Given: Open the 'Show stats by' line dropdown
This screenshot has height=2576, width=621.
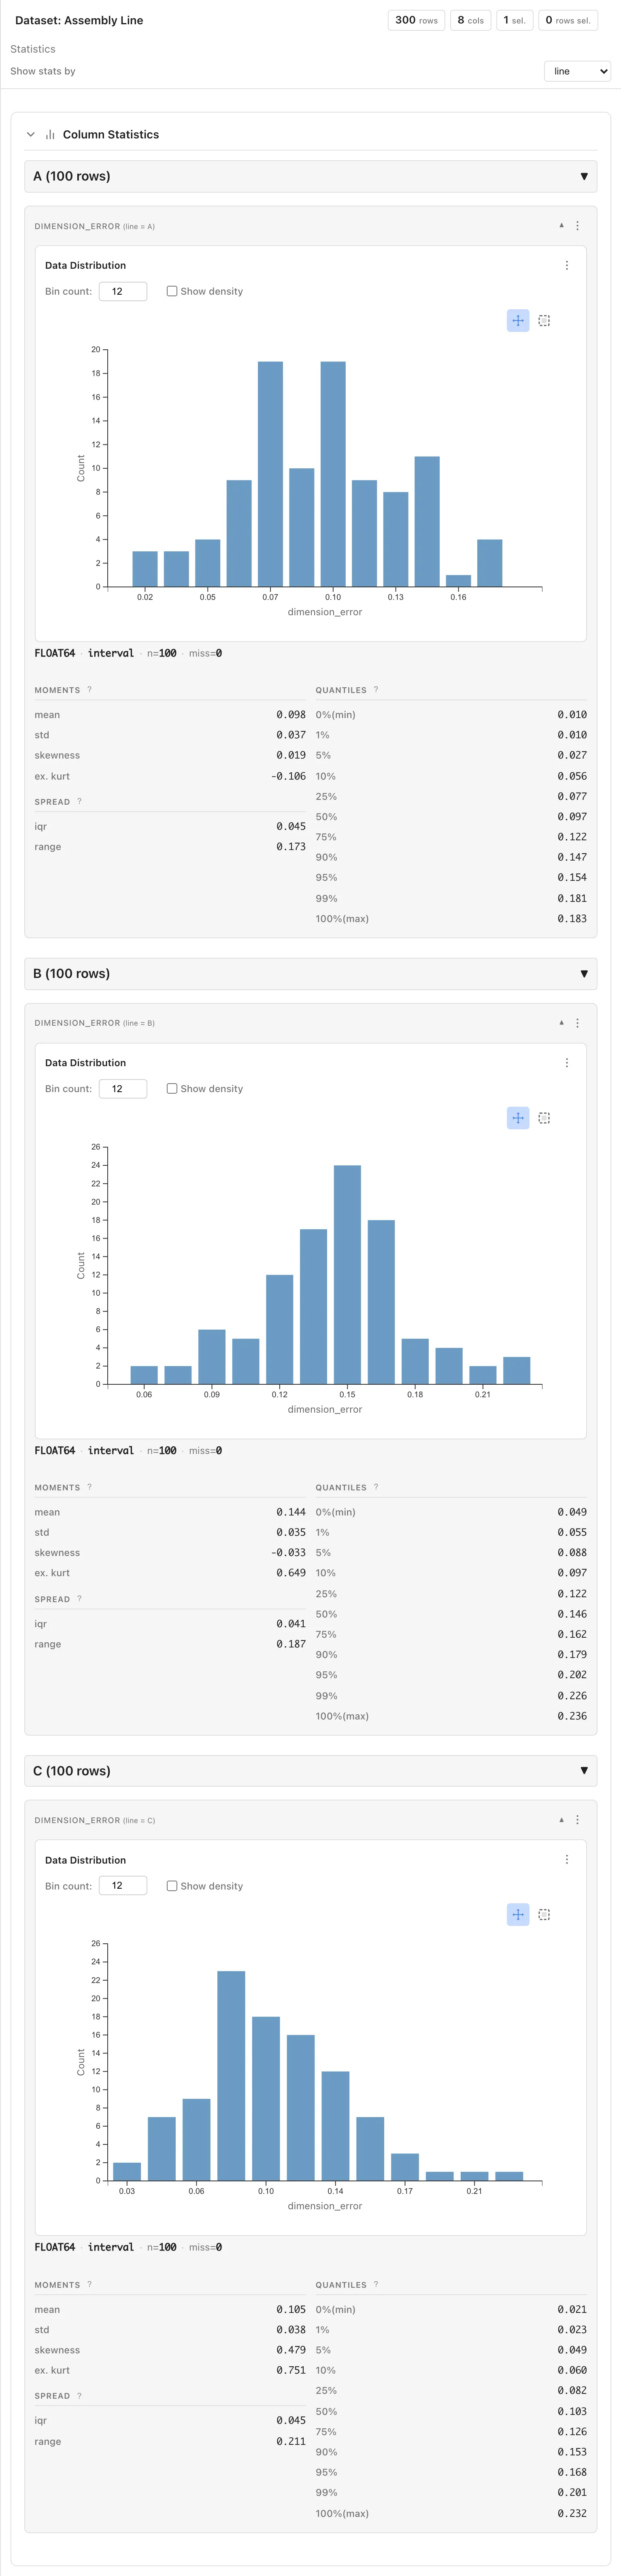Looking at the screenshot, I should point(577,71).
